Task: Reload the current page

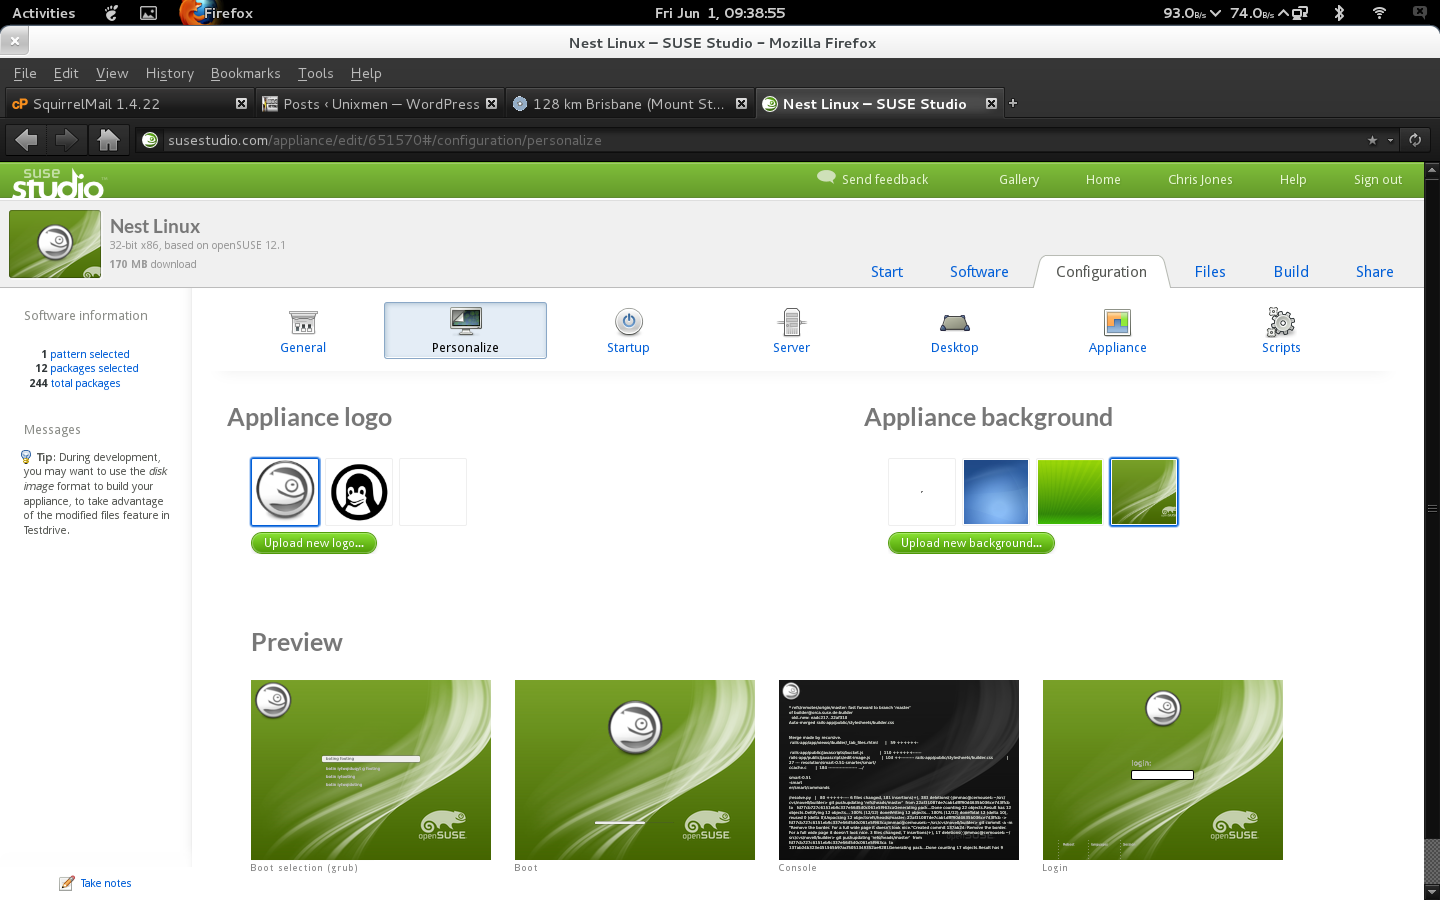Action: pos(1415,140)
